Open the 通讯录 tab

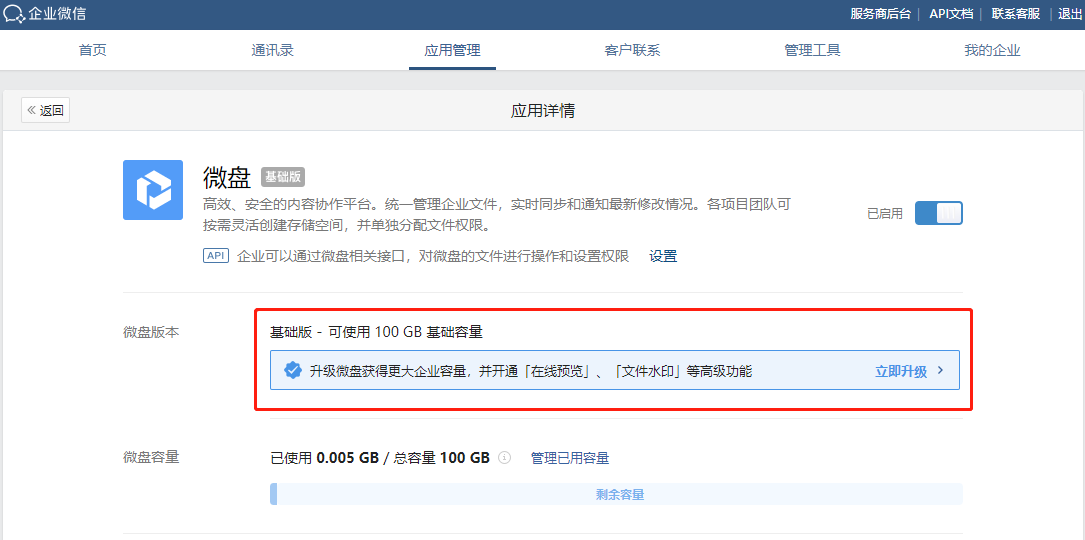coord(272,50)
